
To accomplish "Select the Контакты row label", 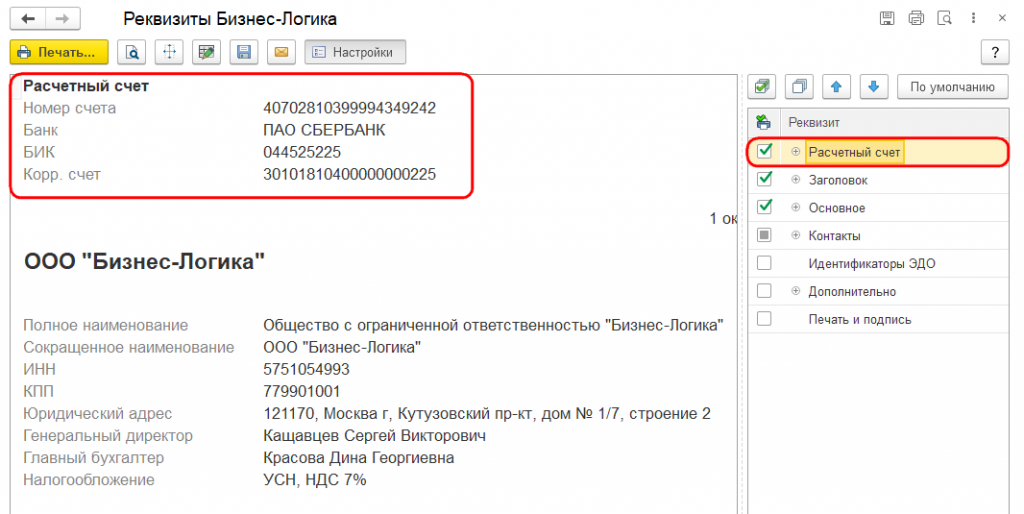I will pyautogui.click(x=835, y=236).
